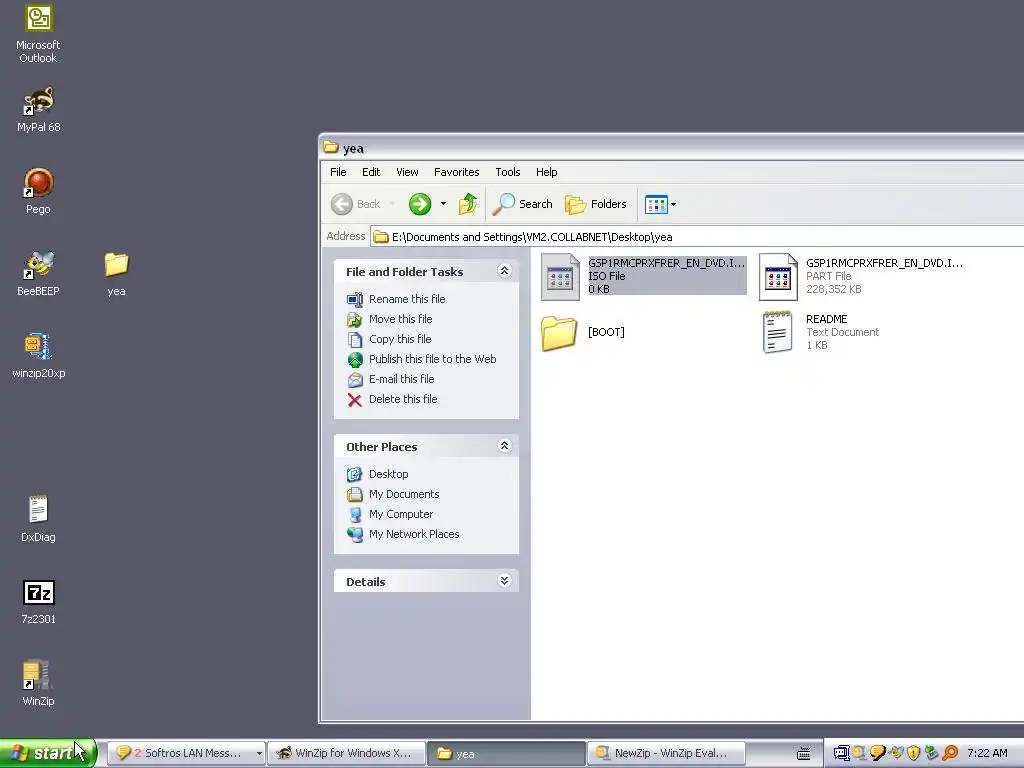The image size is (1024, 768).
Task: Go to My Computer in Other Places
Action: click(389, 515)
